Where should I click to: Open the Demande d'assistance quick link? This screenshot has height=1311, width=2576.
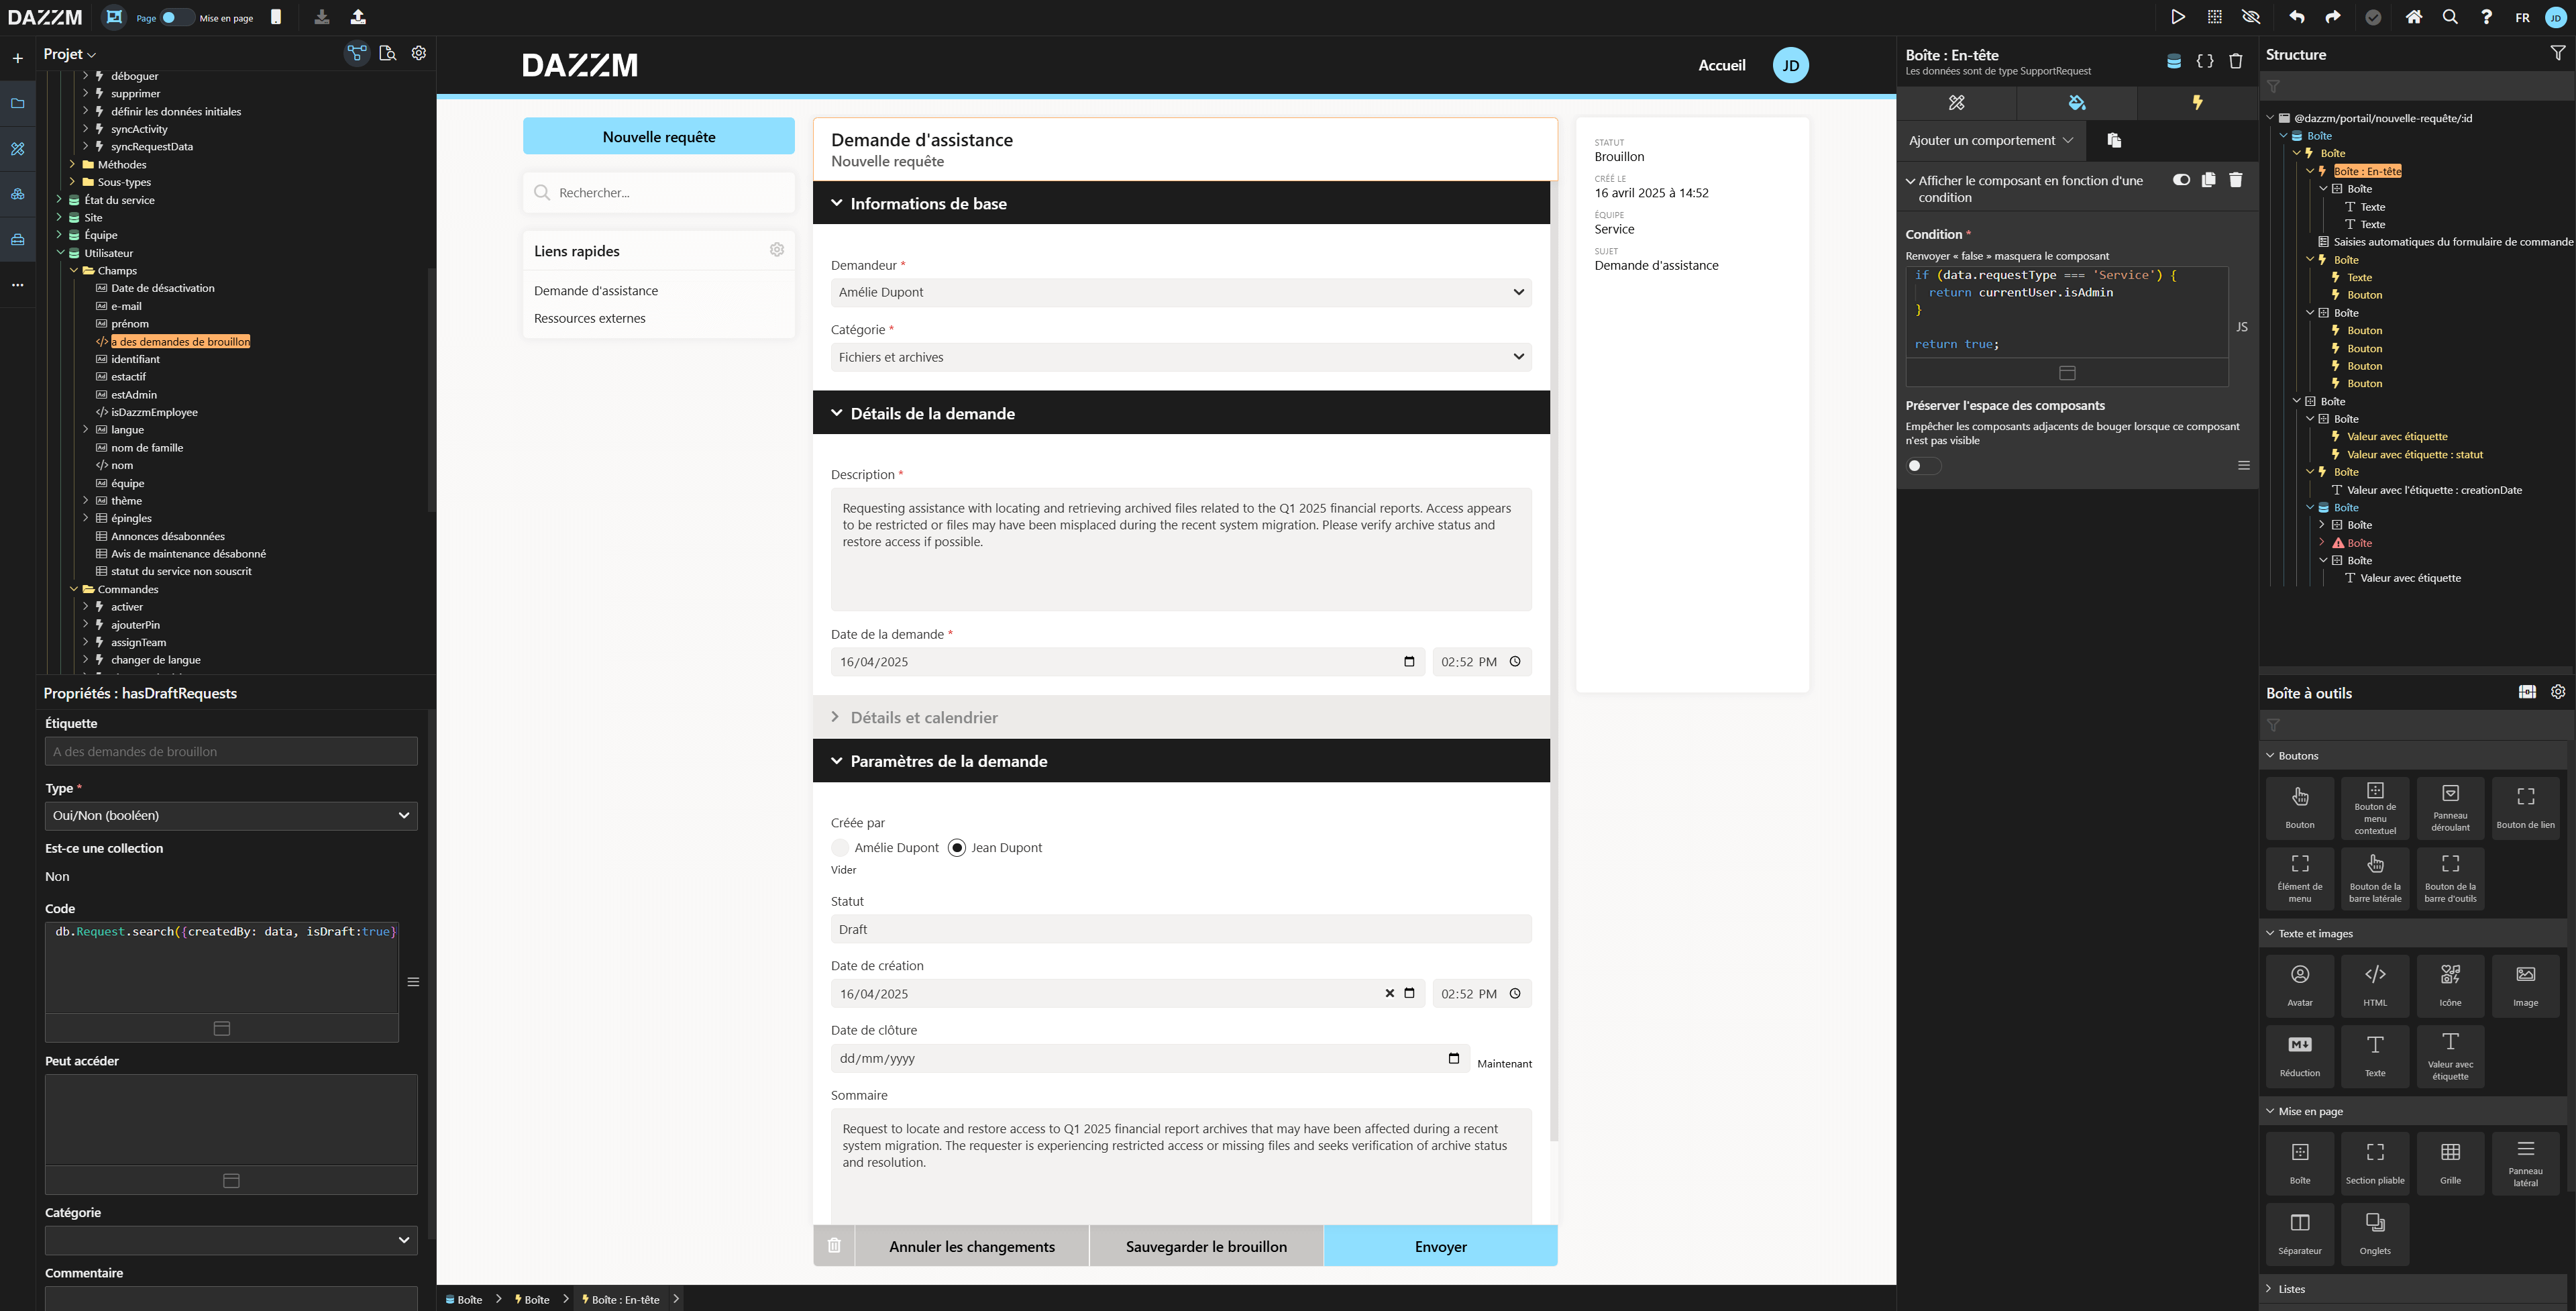point(596,291)
